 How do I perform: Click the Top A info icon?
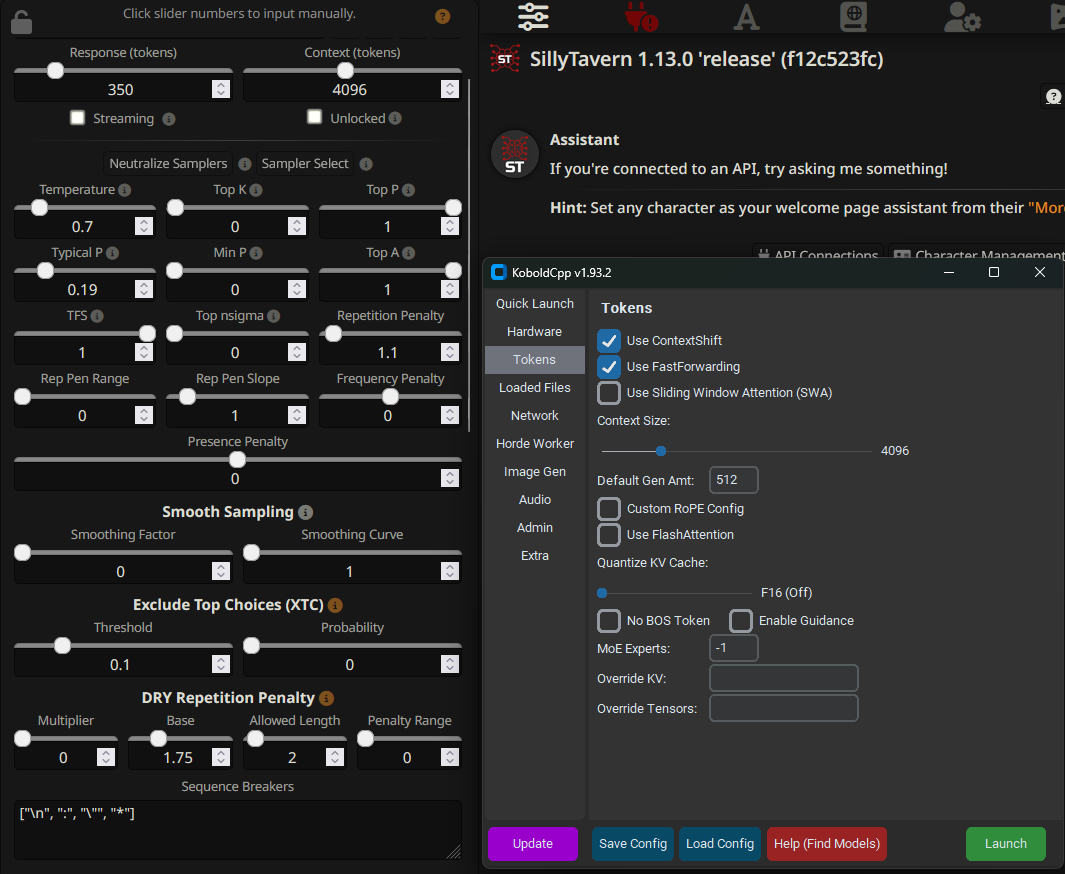[x=408, y=253]
